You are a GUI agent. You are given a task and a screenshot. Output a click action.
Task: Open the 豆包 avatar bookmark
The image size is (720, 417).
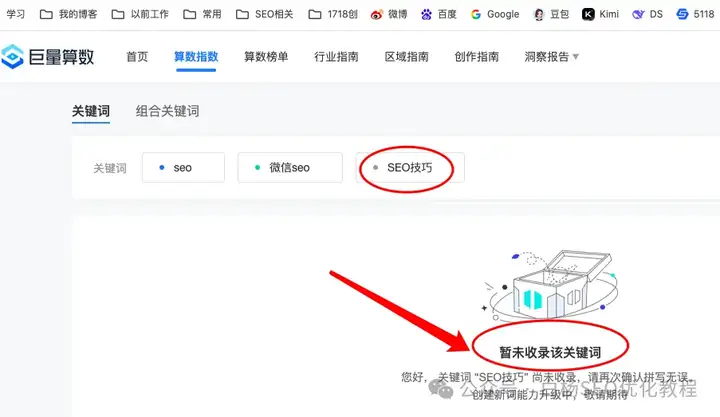pos(539,15)
